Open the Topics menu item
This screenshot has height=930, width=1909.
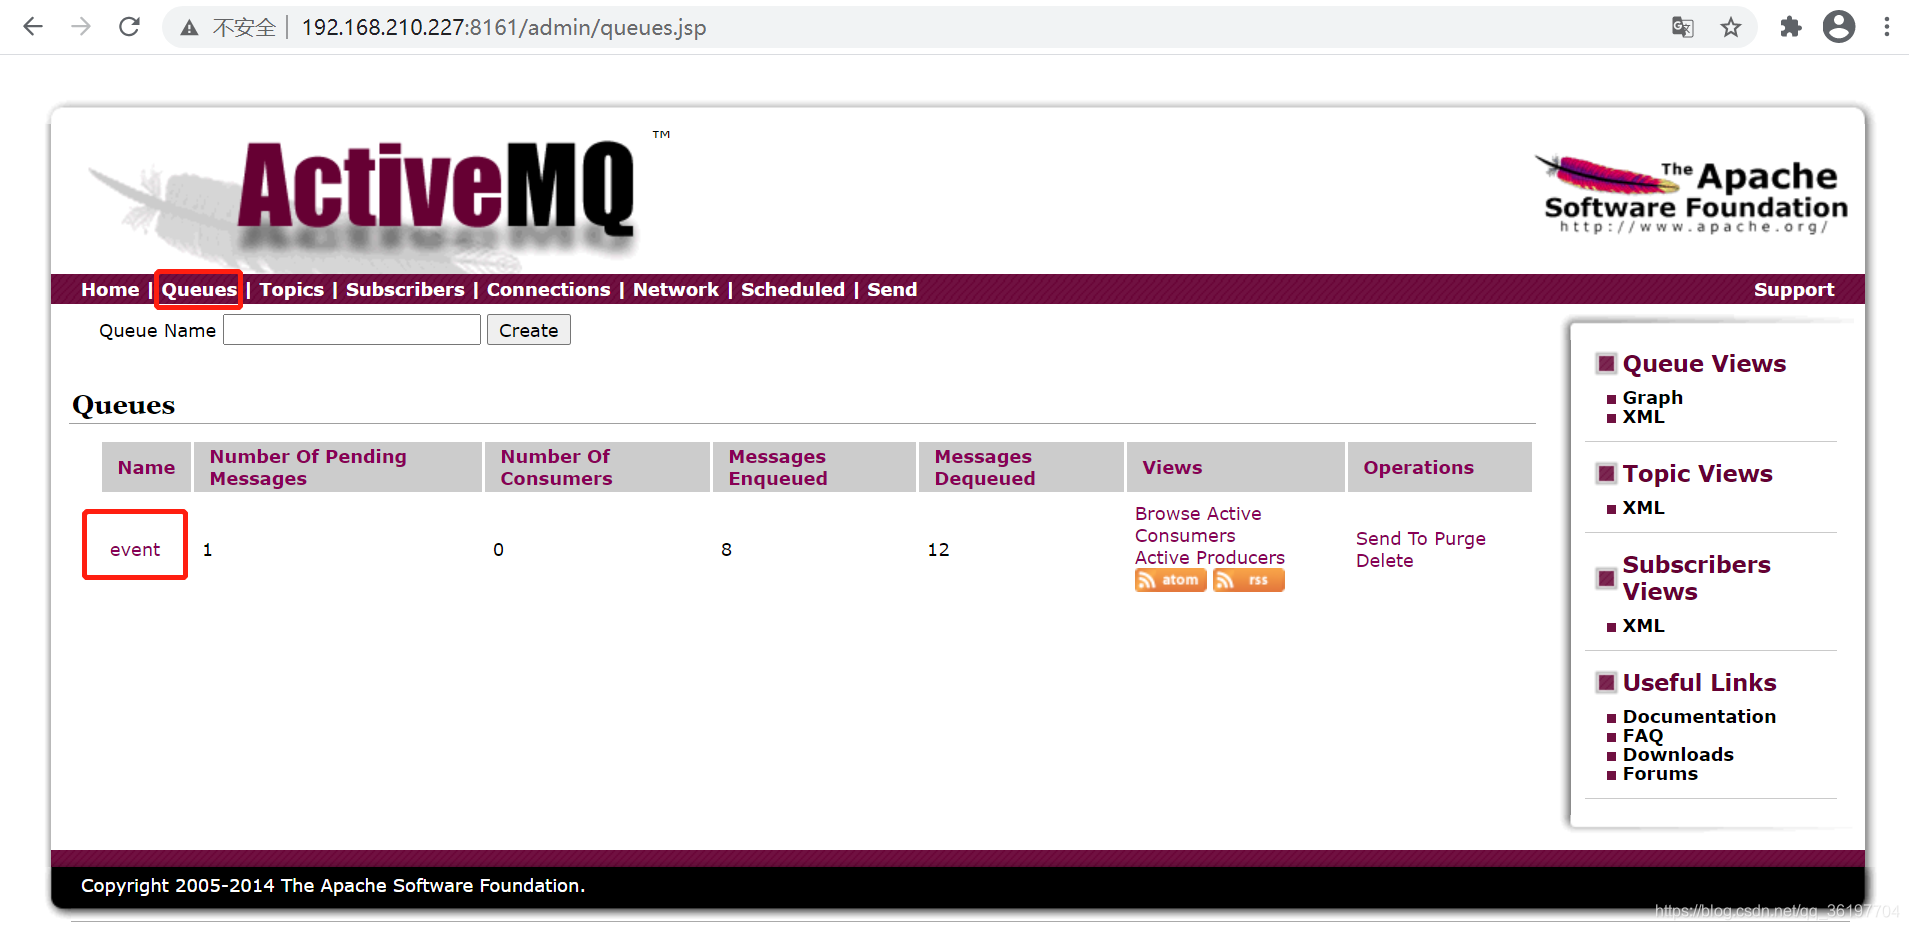(x=291, y=289)
